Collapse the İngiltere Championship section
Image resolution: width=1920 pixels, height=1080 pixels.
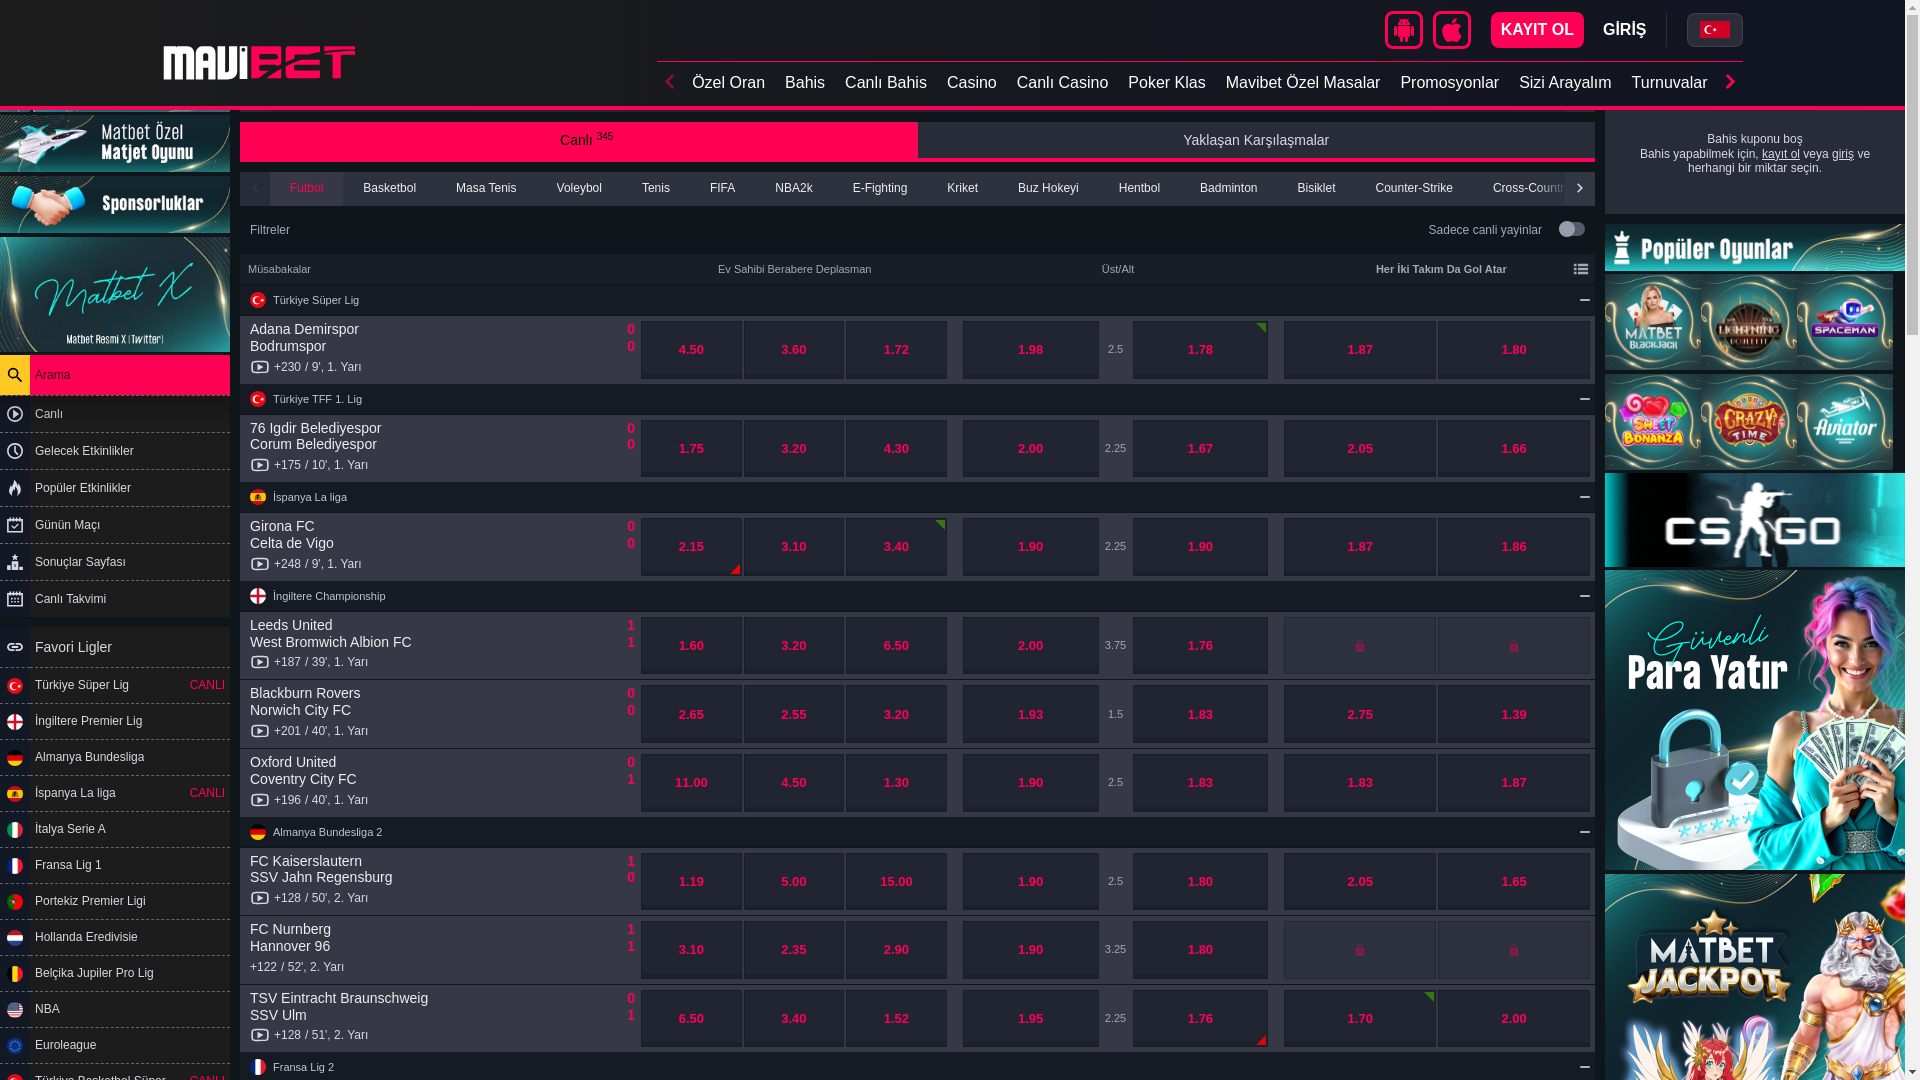point(1584,596)
